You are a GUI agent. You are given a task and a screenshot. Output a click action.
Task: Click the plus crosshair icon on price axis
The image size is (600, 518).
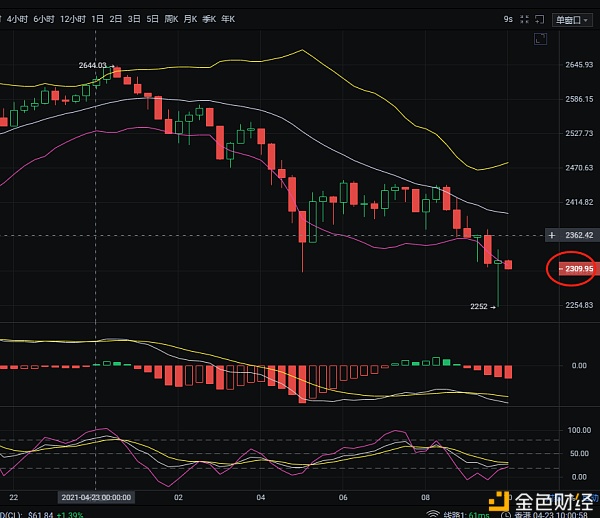[x=551, y=235]
